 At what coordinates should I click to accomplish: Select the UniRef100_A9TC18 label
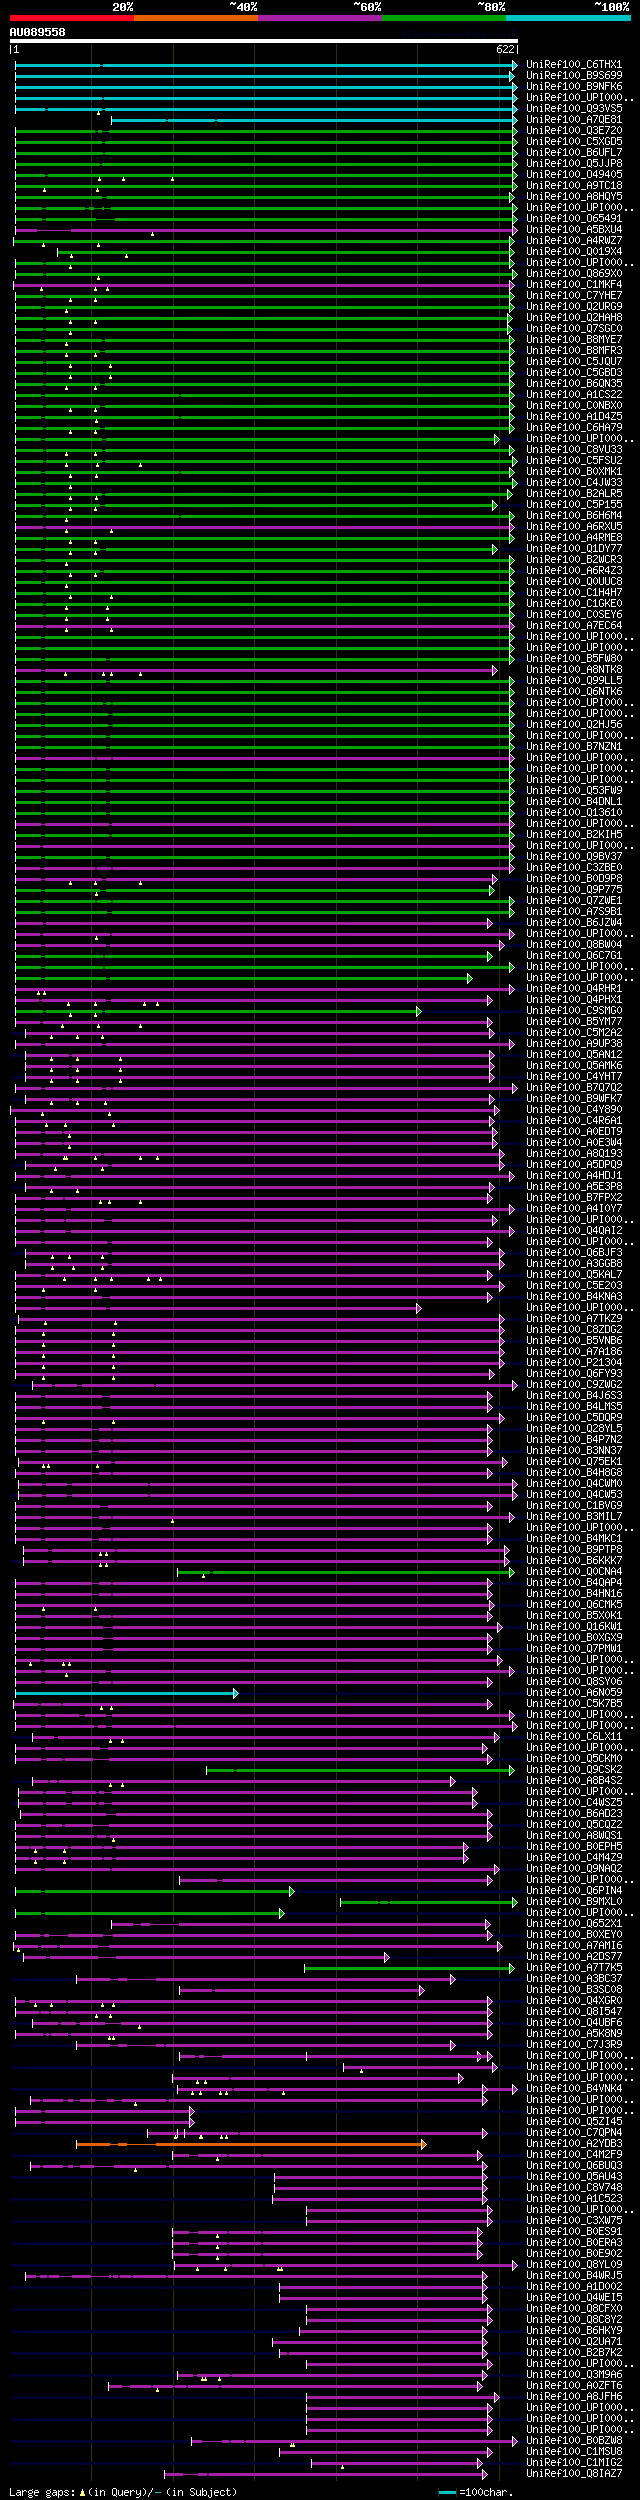(x=574, y=186)
